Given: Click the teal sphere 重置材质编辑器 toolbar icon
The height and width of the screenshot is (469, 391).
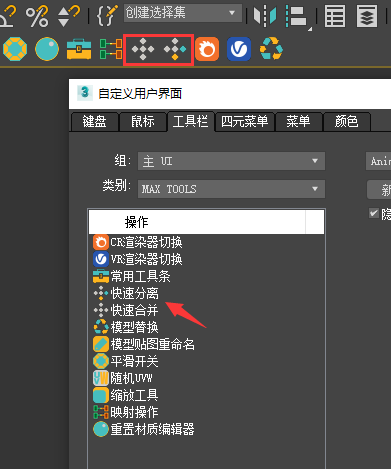Looking at the screenshot, I should click(x=47, y=49).
